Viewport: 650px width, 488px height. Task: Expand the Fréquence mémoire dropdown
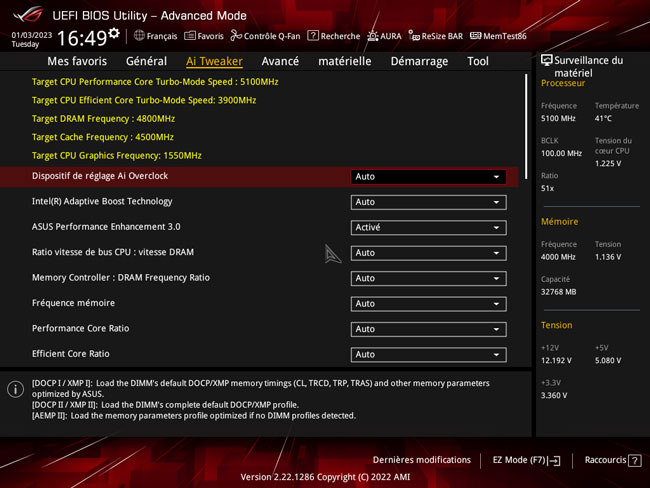pyautogui.click(x=428, y=304)
